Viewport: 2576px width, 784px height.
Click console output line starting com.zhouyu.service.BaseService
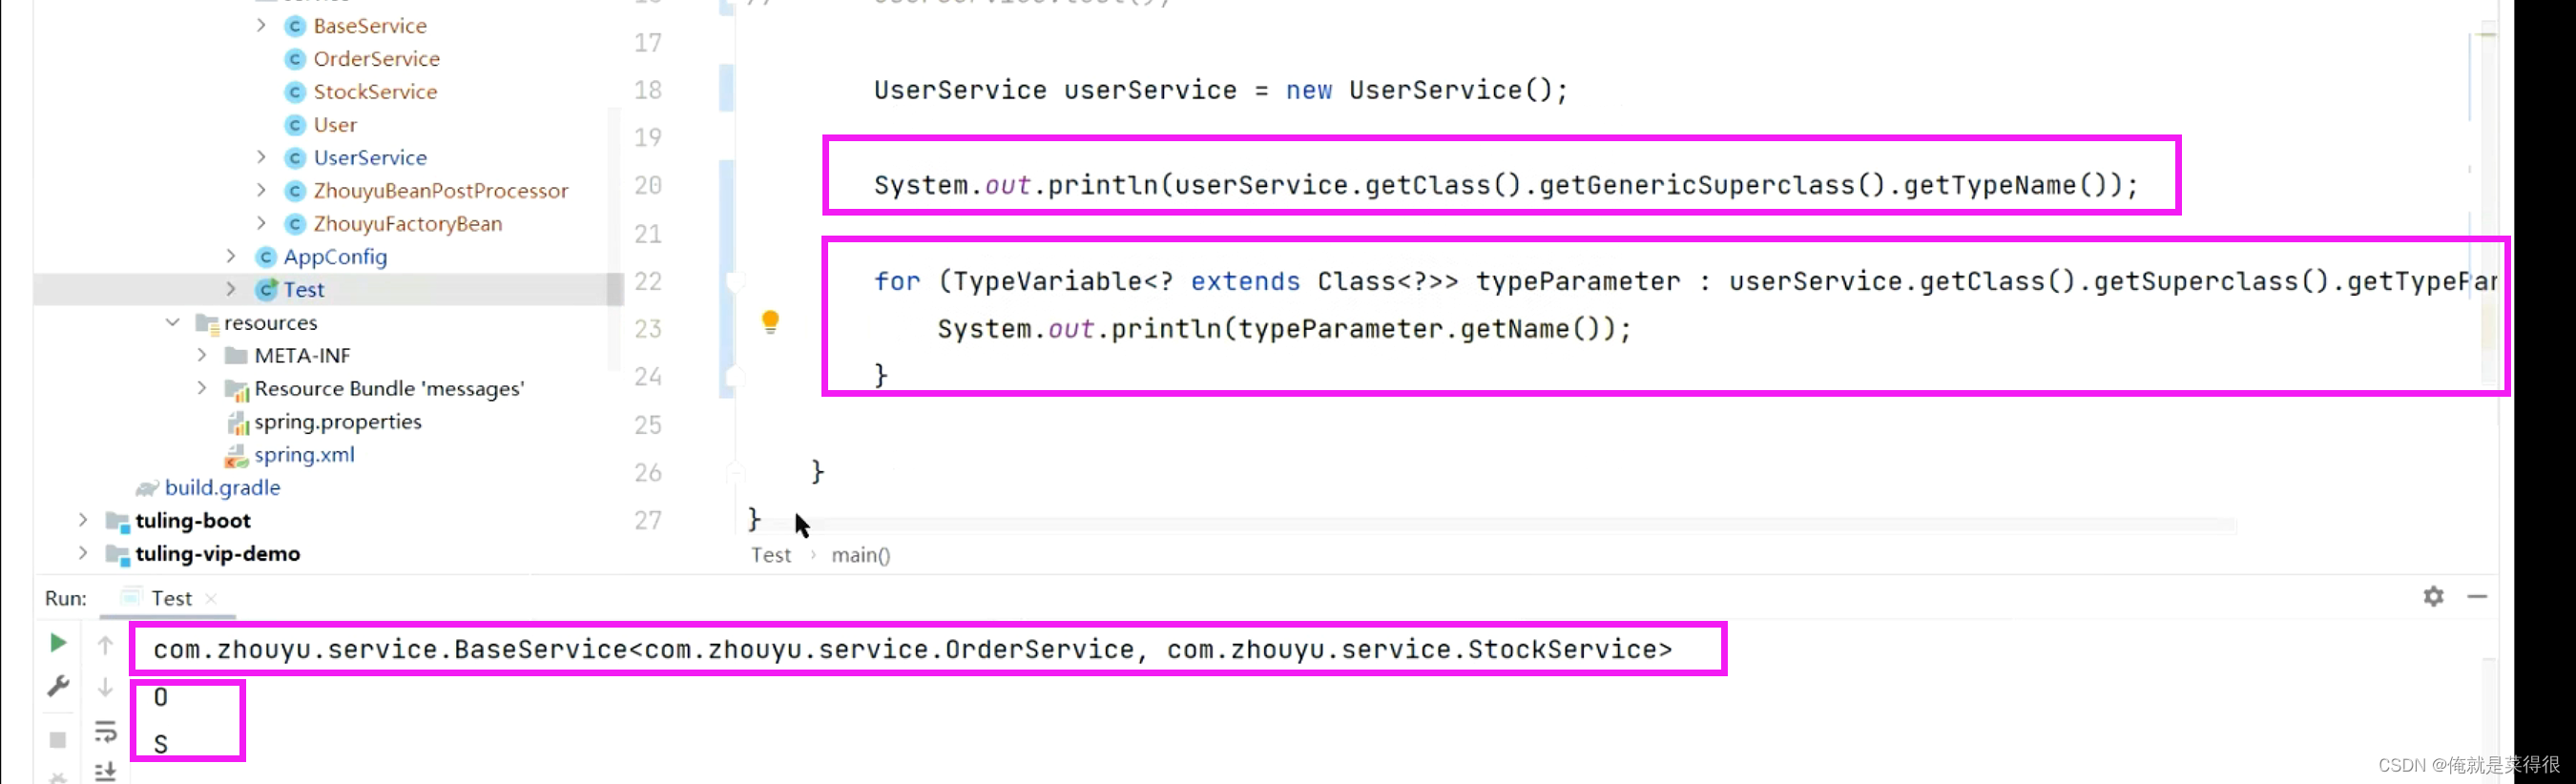[x=912, y=650]
